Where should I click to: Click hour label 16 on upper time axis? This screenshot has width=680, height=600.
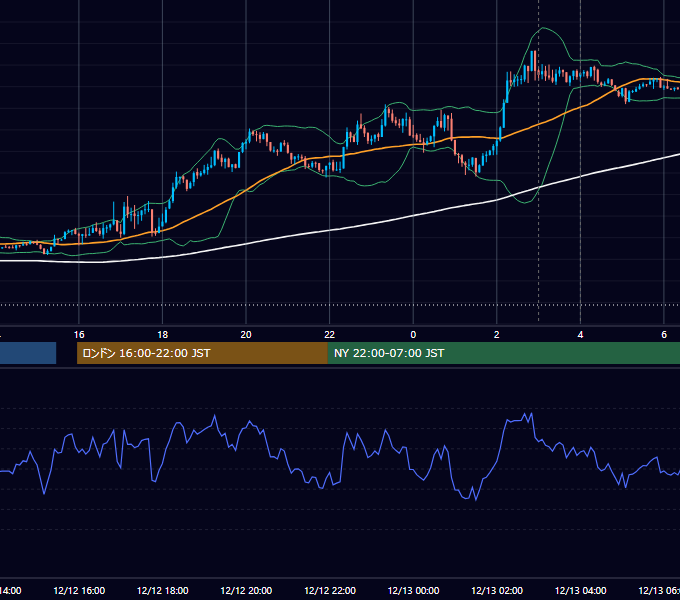(79, 334)
